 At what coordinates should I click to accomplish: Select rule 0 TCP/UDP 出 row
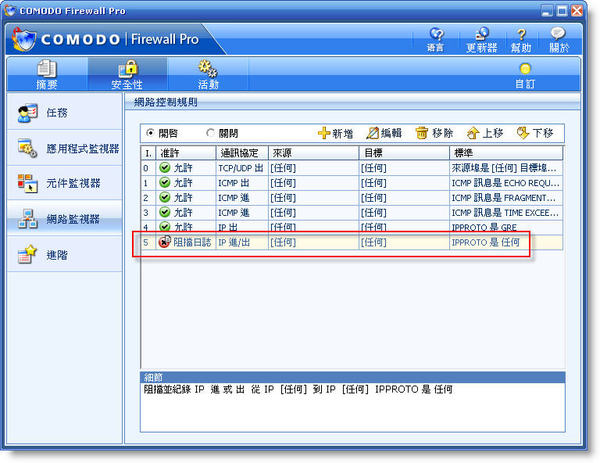[x=352, y=168]
